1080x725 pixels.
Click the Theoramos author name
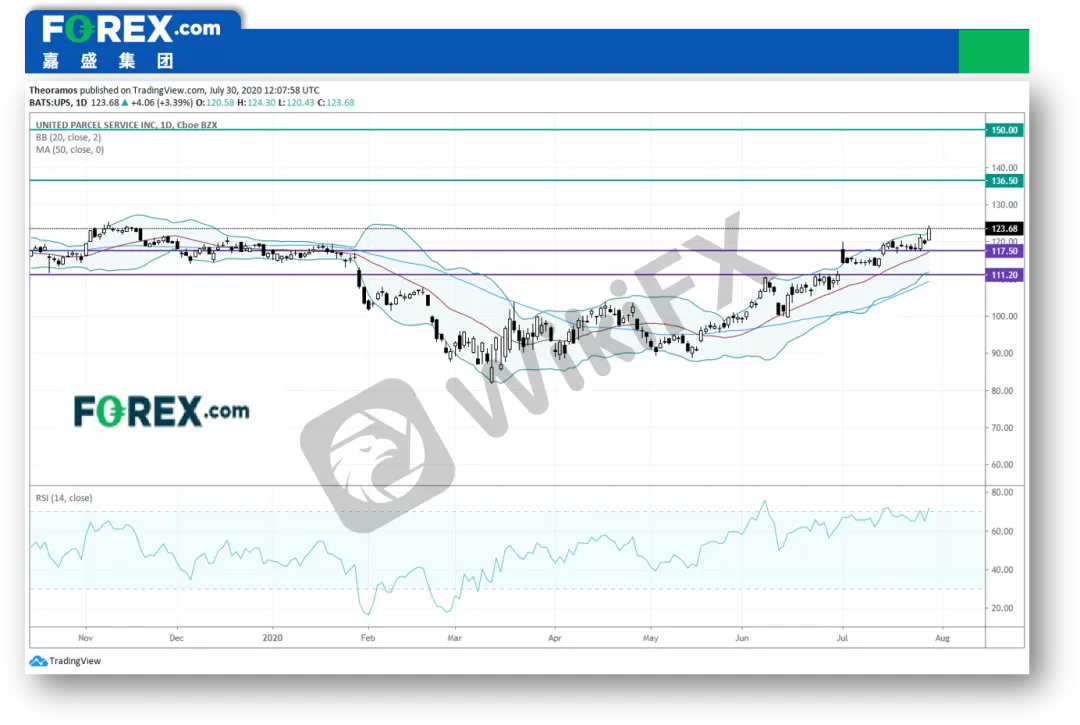click(53, 90)
